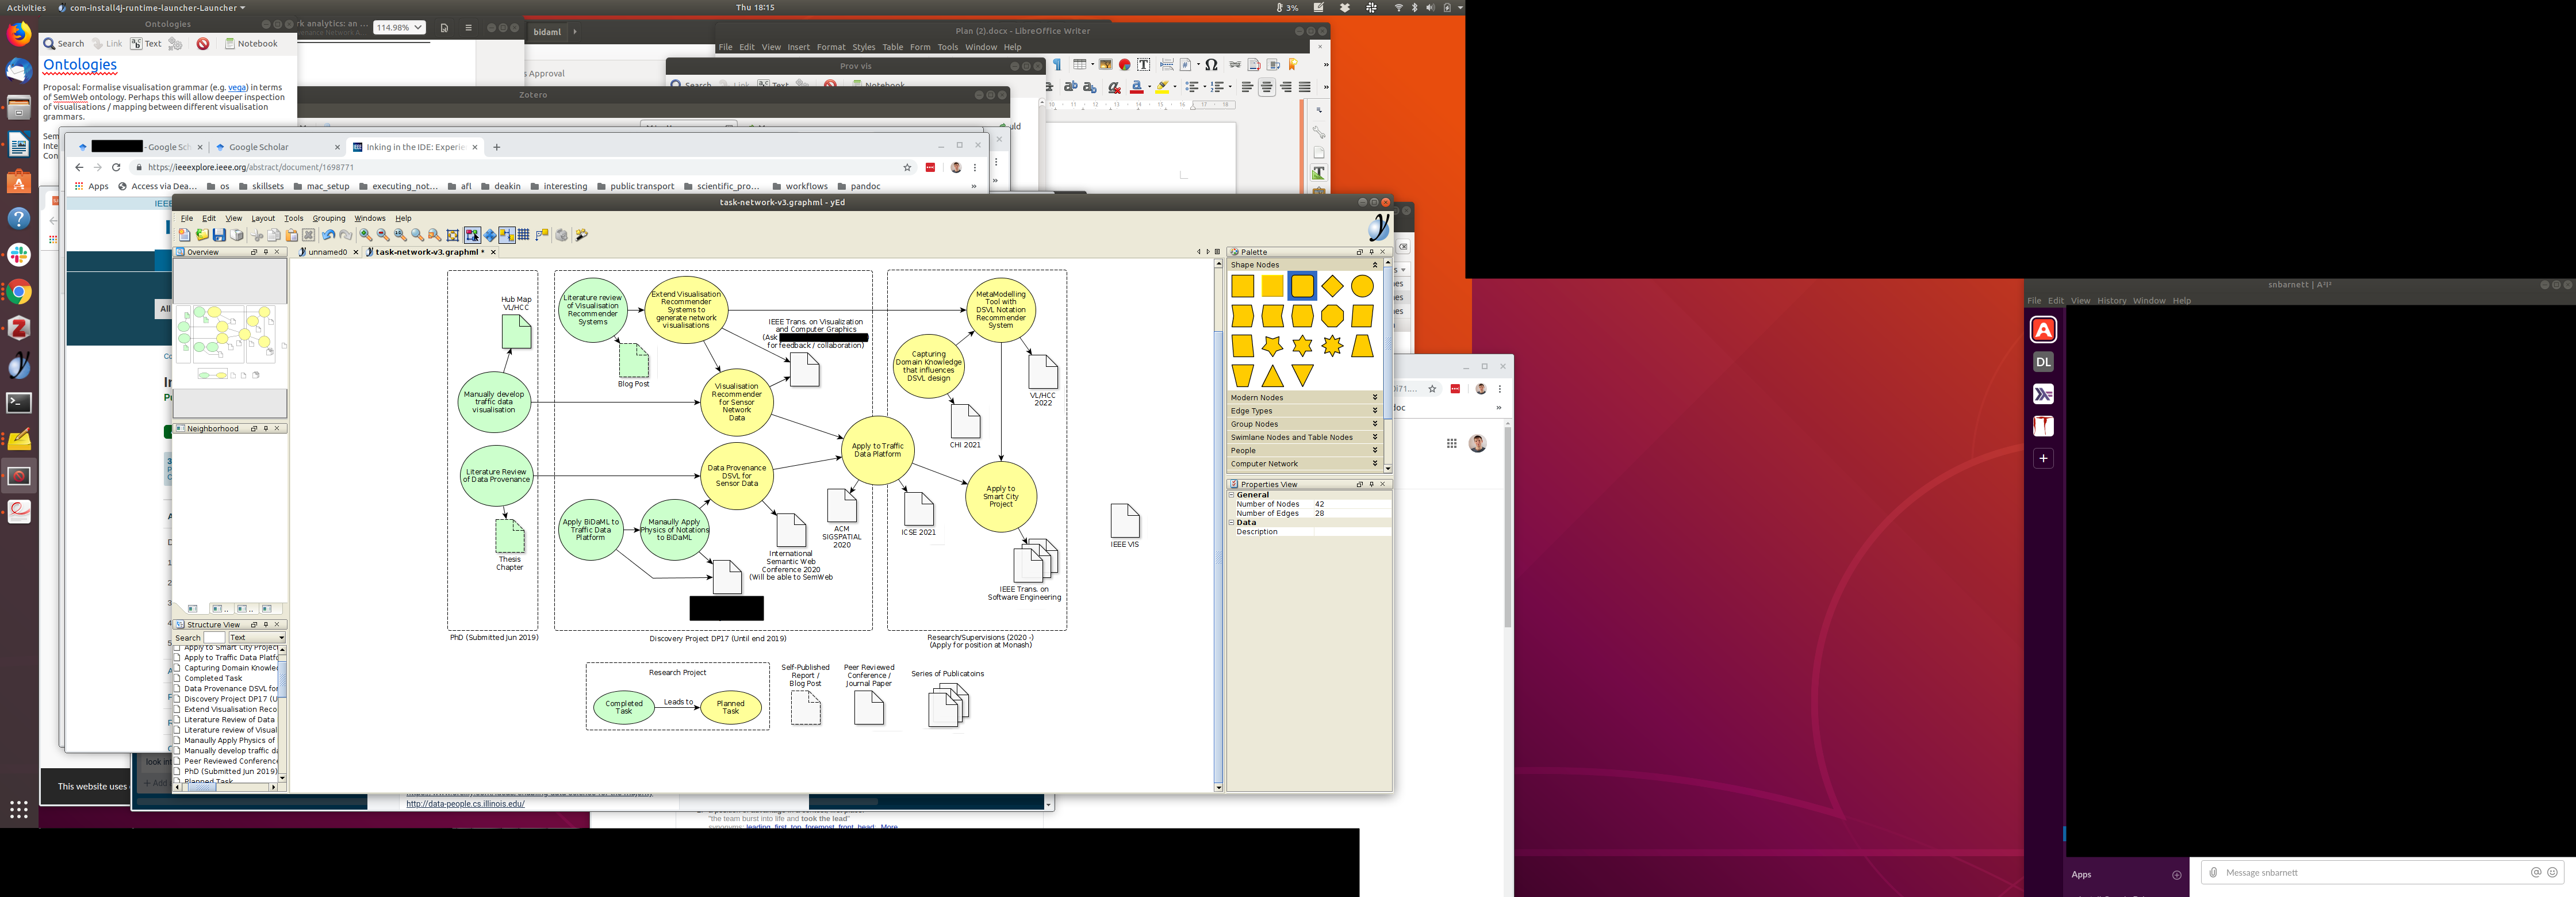The image size is (2576, 897).
Task: Toggle the snap lines toolbar button
Action: (507, 235)
